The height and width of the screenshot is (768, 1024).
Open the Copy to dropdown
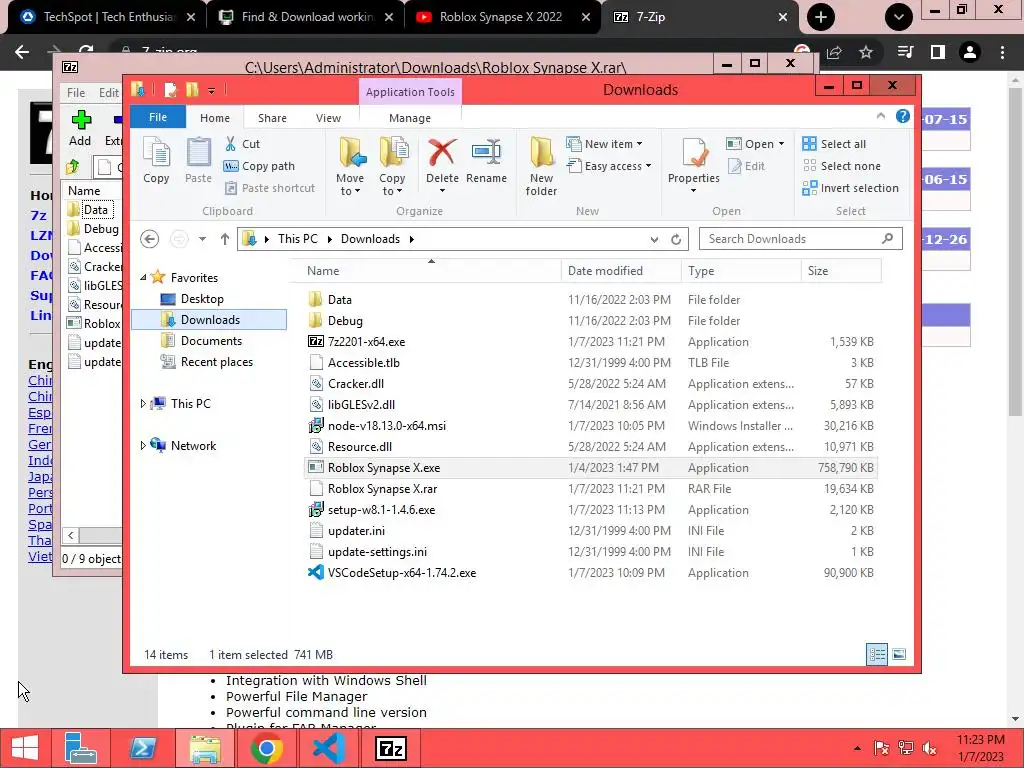(x=392, y=166)
